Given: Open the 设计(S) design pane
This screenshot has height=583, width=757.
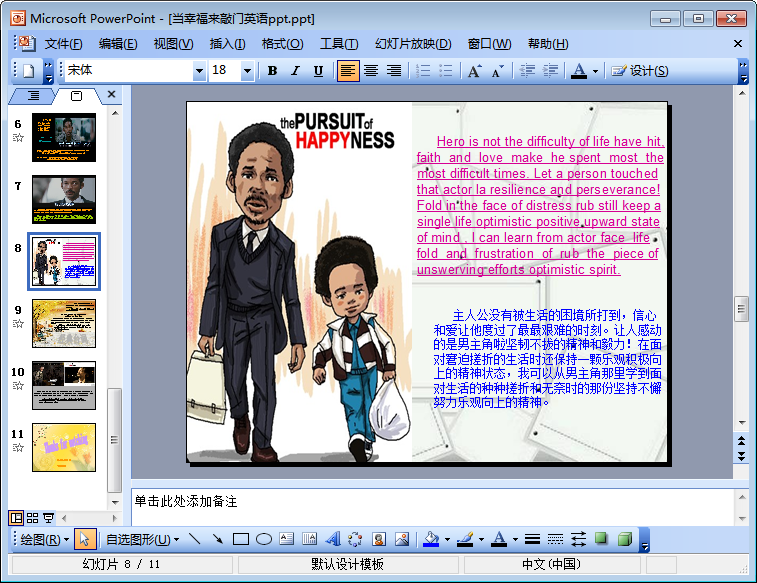Looking at the screenshot, I should 640,71.
